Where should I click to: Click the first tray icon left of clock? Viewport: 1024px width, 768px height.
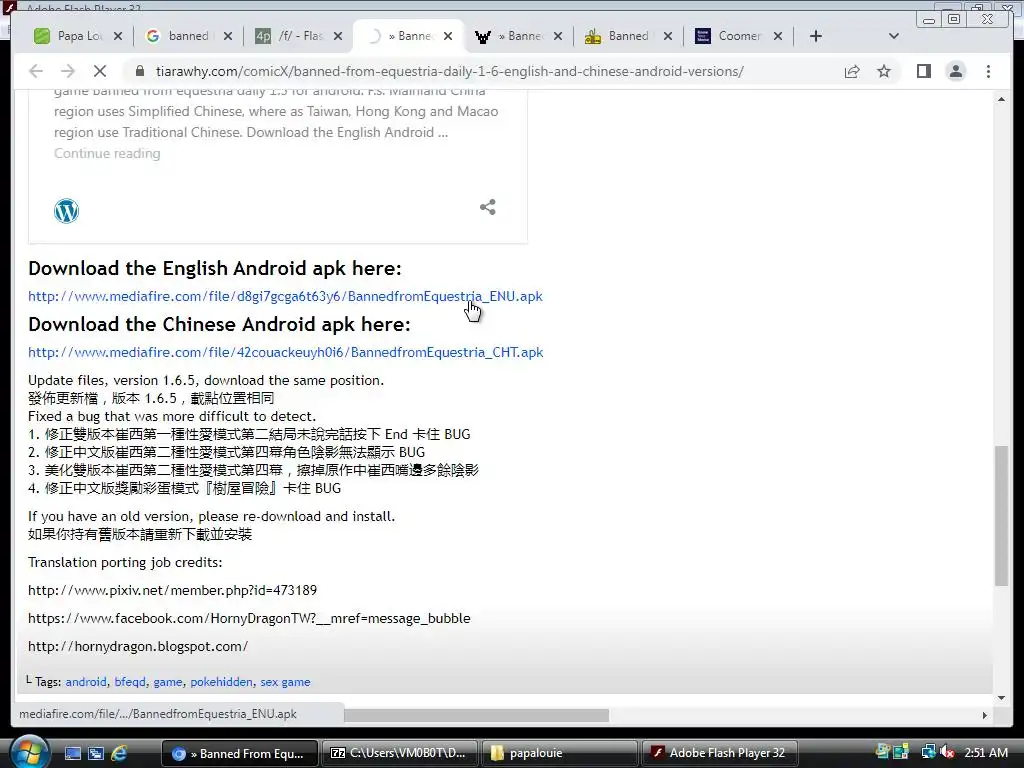click(x=883, y=752)
